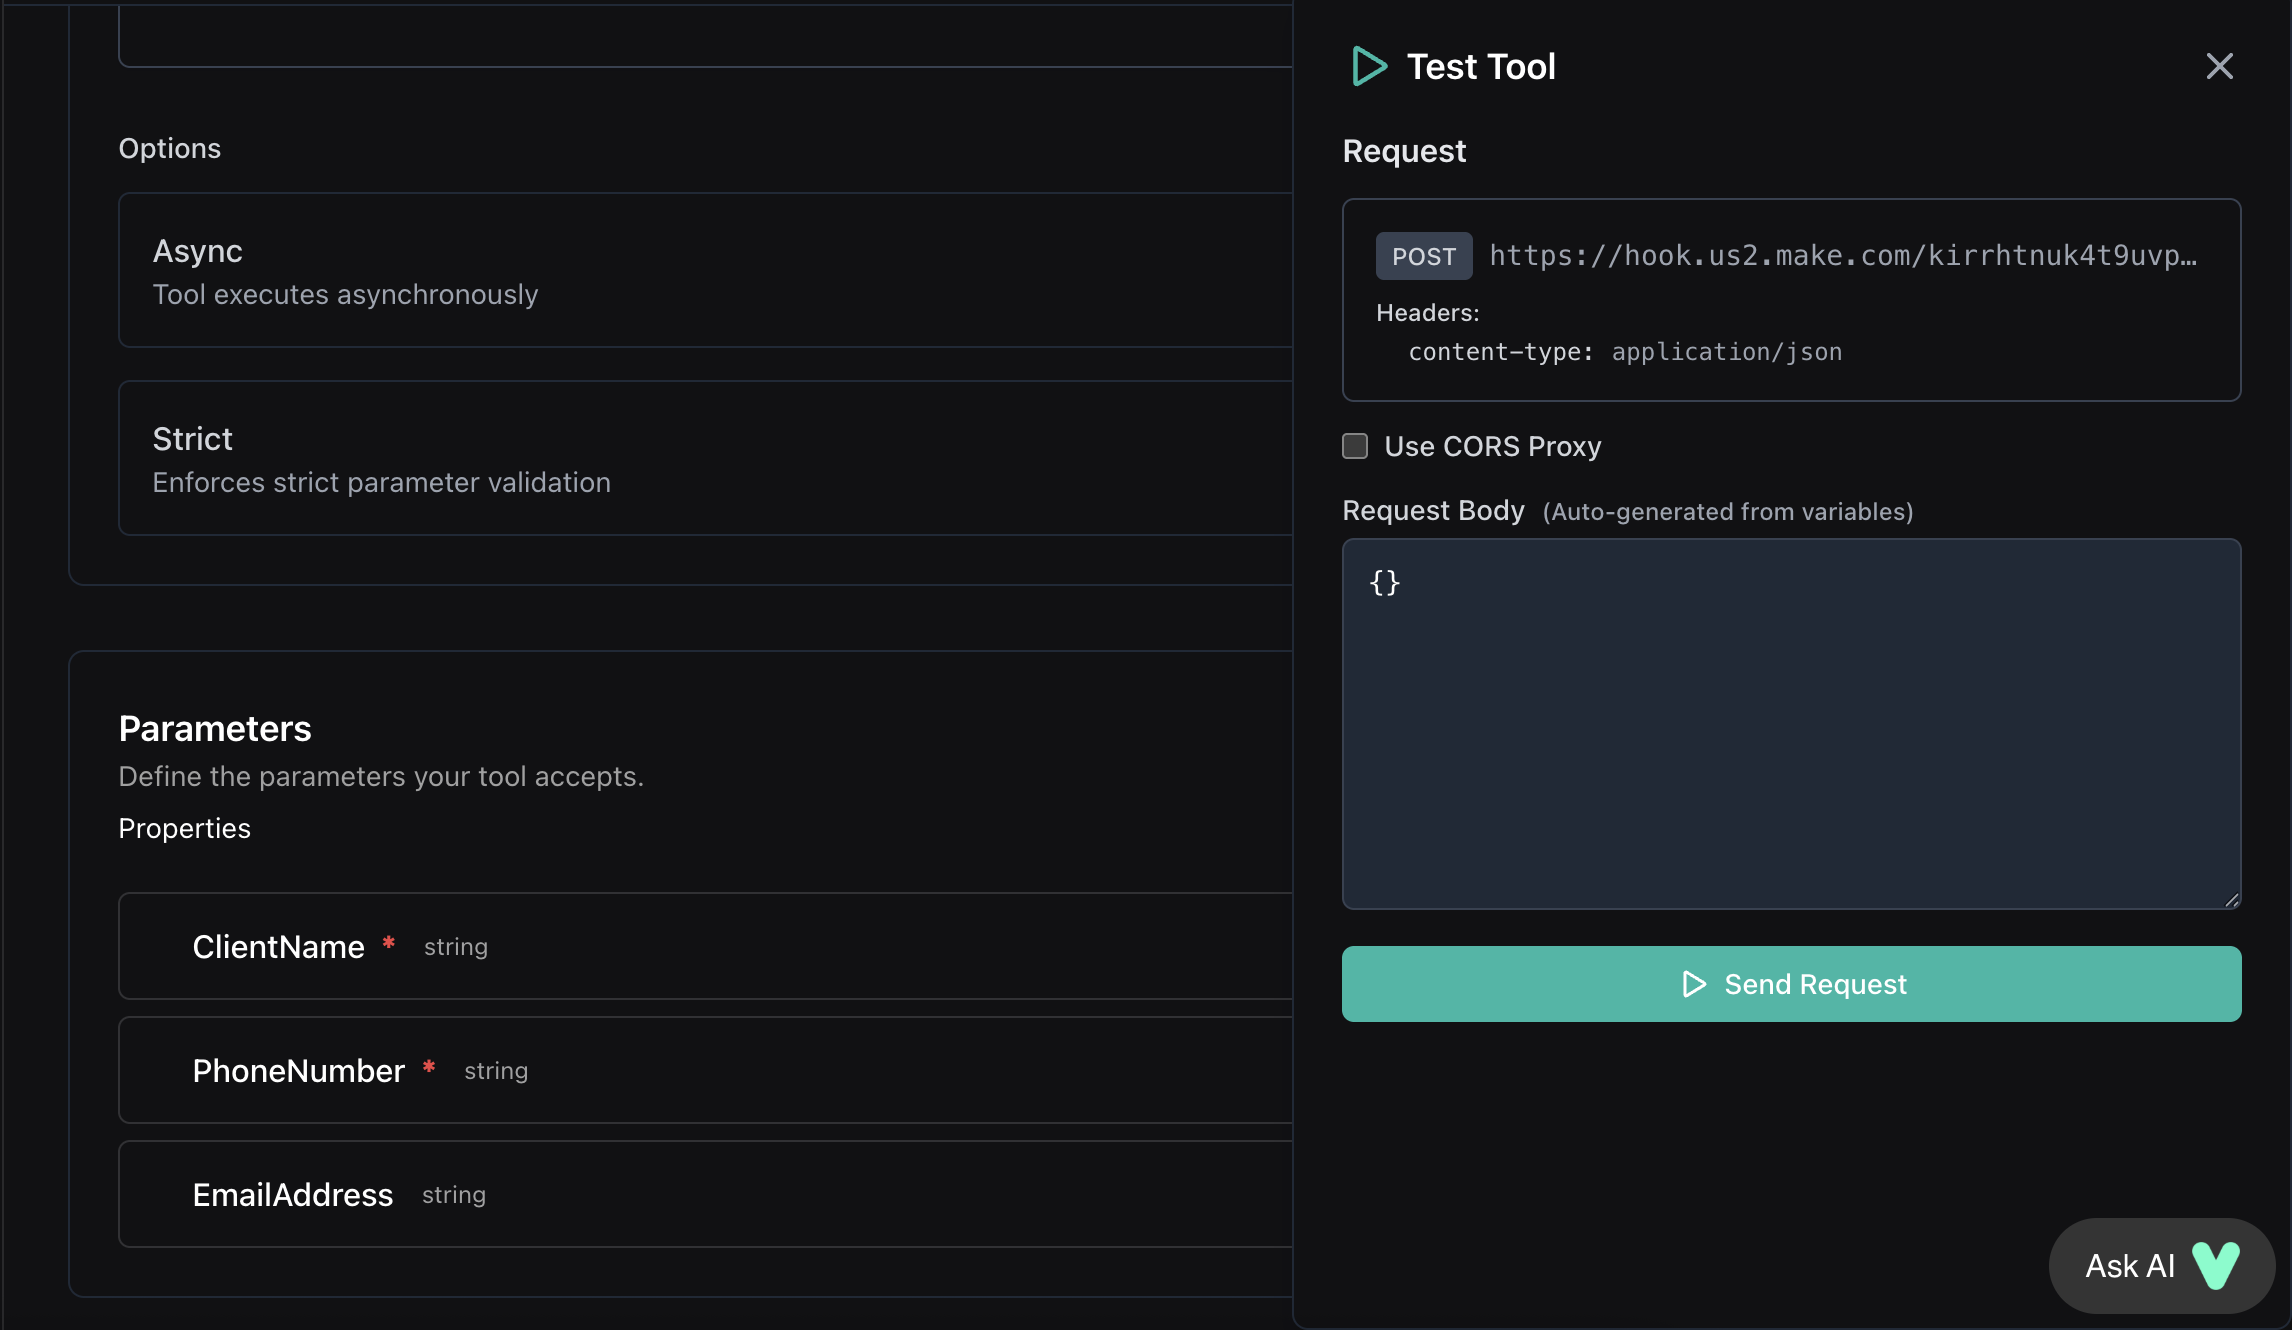Expand the EmailAddress parameter
This screenshot has height=1330, width=2292.
[700, 1194]
